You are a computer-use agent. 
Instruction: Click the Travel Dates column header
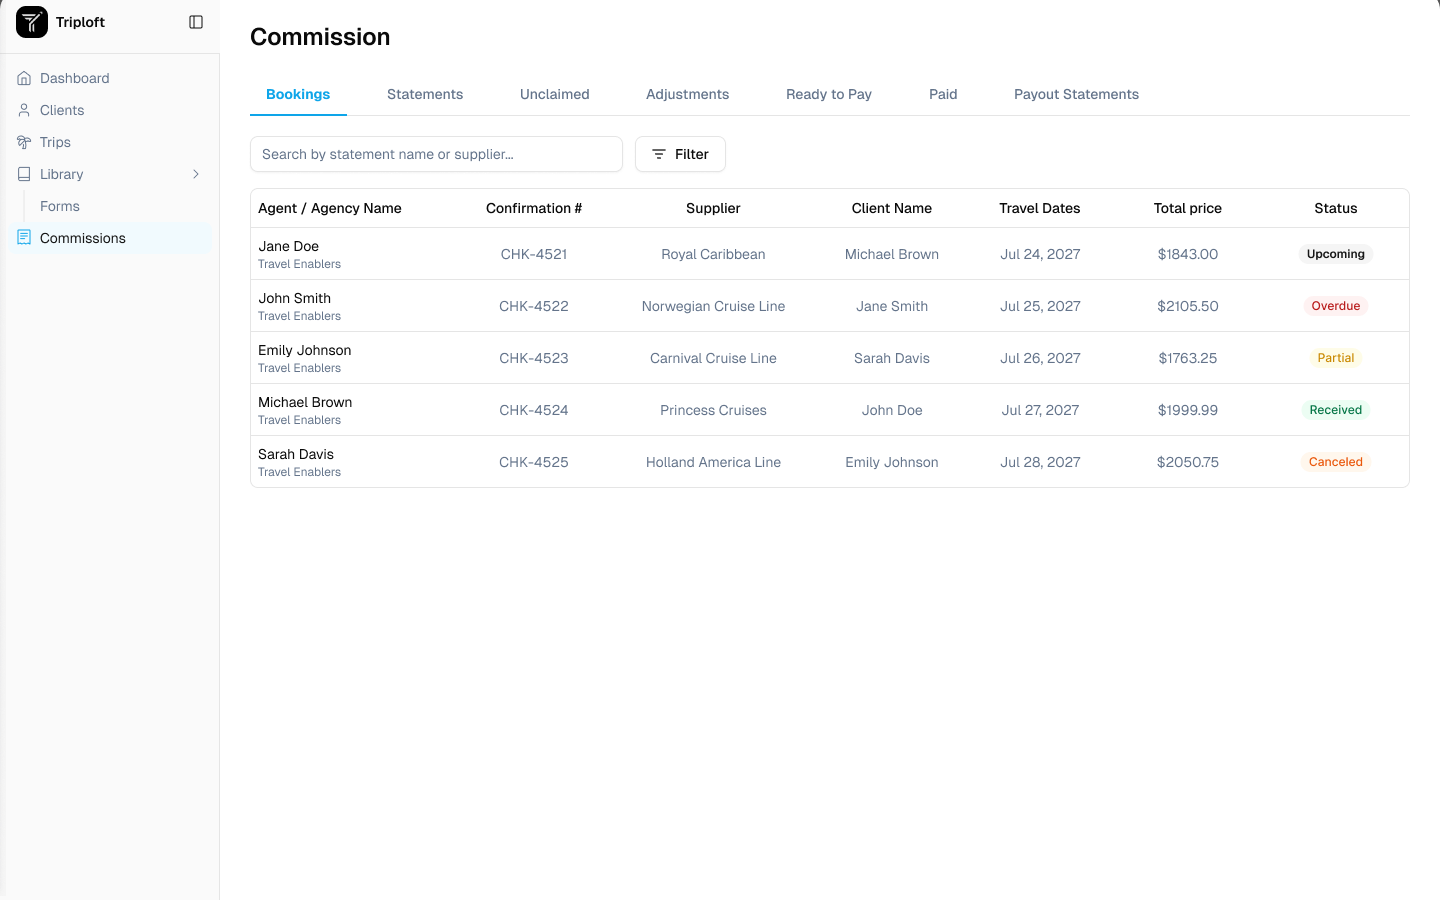pos(1040,208)
